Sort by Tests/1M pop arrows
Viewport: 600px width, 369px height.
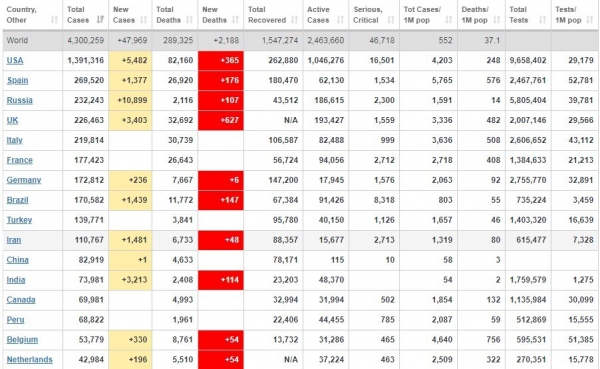coord(590,20)
